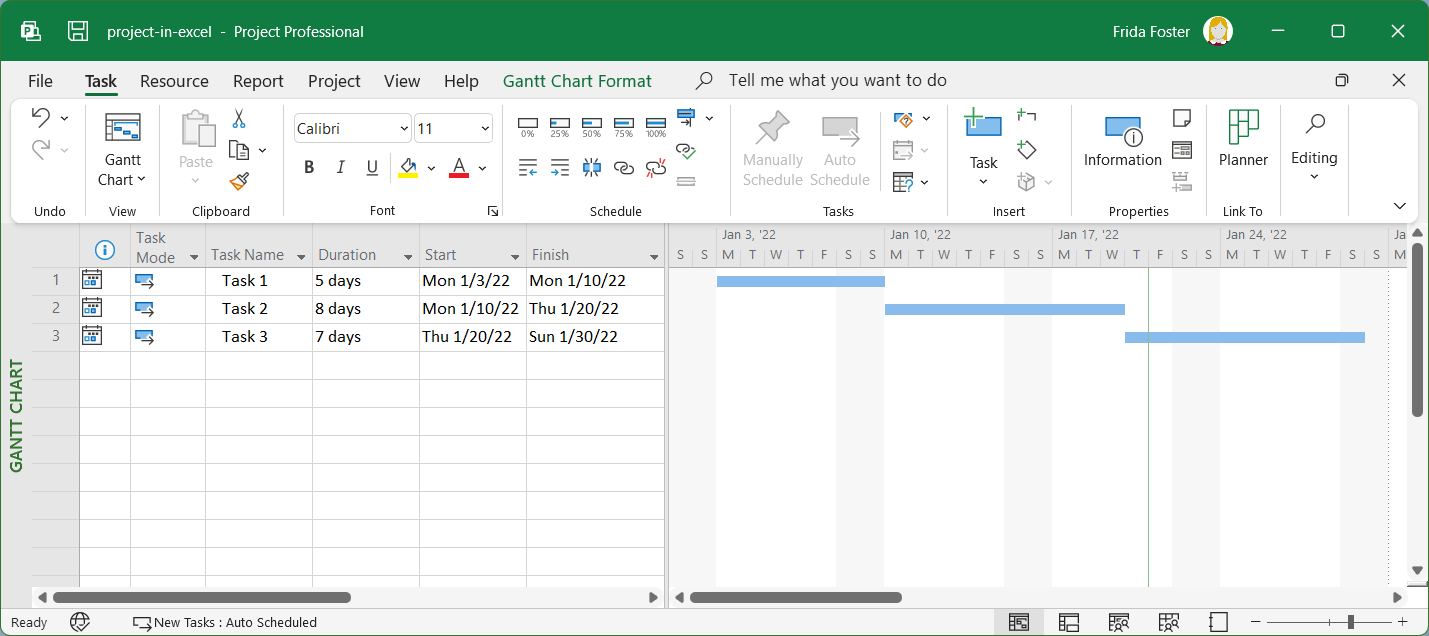Expand the Gantt Chart view dropdown arrow
Viewport: 1429px width, 636px height.
(141, 180)
